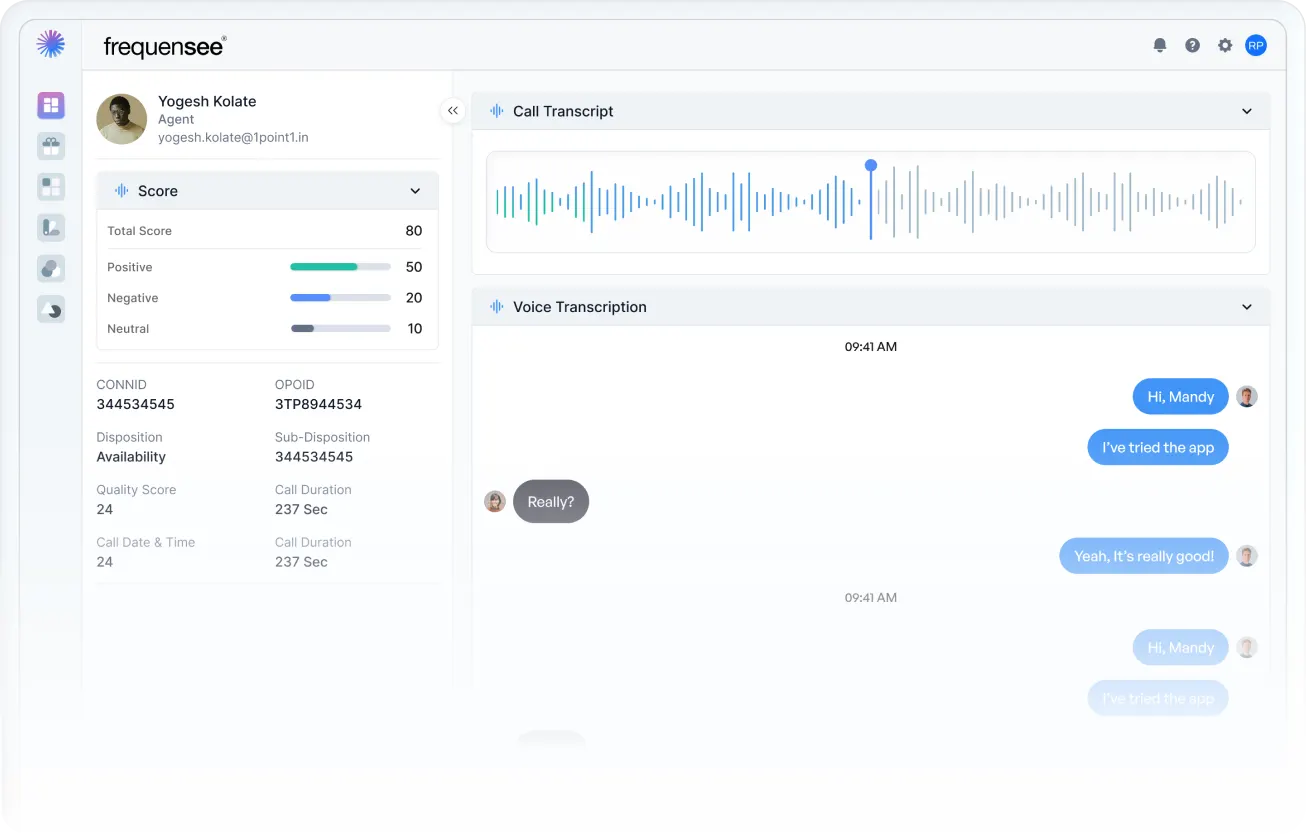Collapse the Score panel chevron
The image size is (1306, 835).
point(416,191)
